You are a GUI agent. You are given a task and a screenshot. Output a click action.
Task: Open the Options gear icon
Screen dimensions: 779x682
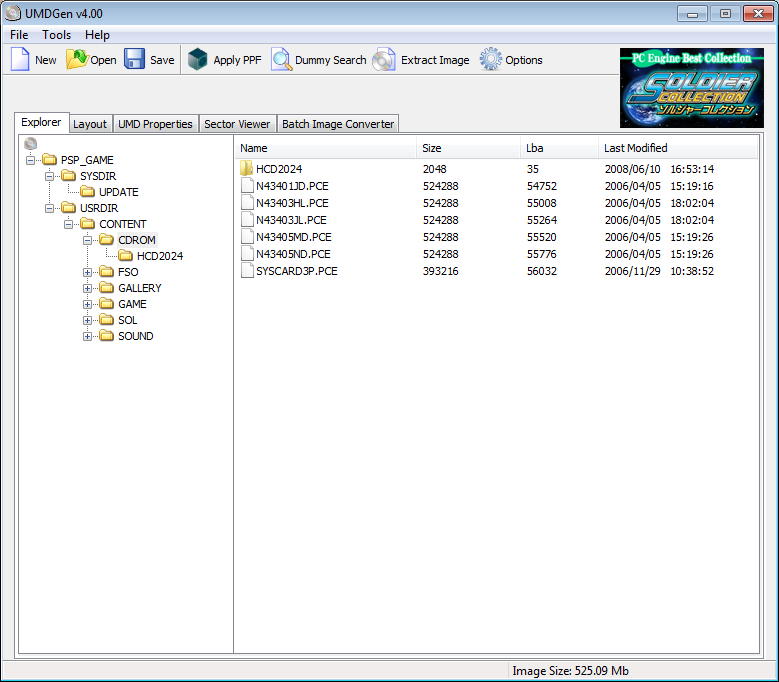tap(490, 60)
